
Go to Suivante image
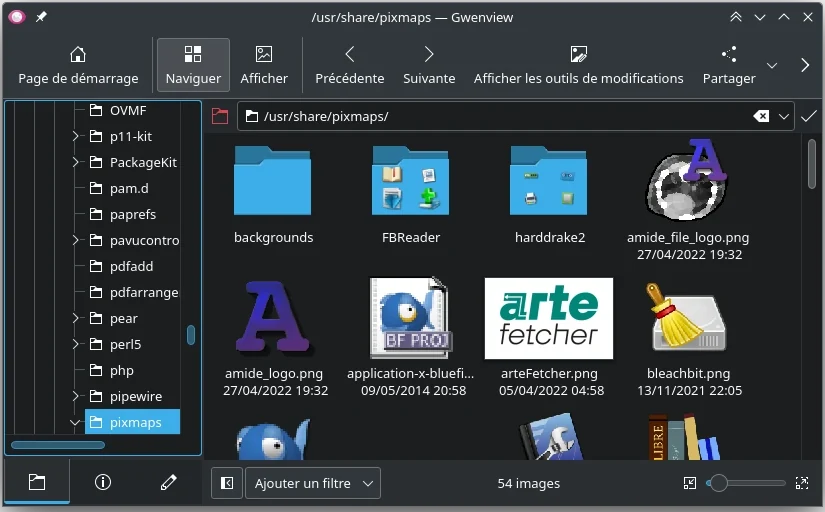(x=429, y=65)
